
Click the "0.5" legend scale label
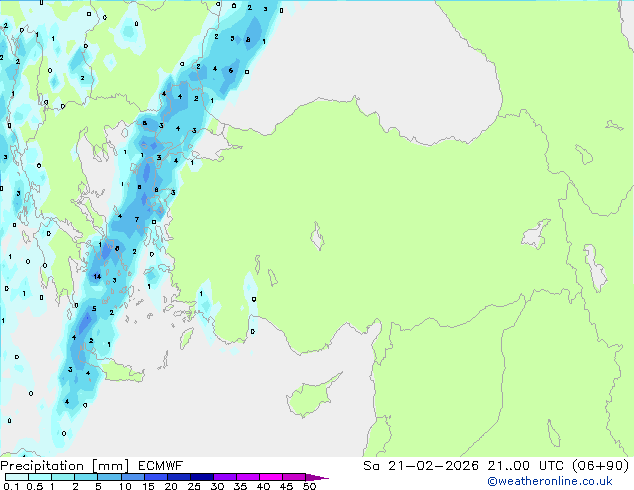click(34, 486)
